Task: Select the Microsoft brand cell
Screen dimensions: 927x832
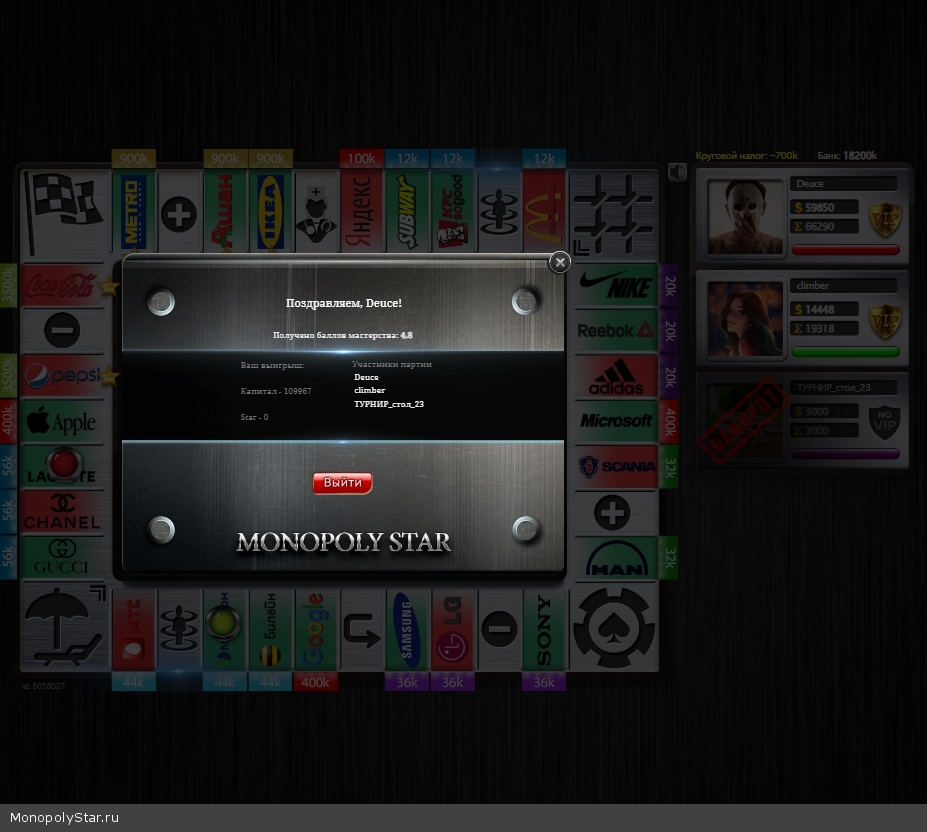Action: 615,421
